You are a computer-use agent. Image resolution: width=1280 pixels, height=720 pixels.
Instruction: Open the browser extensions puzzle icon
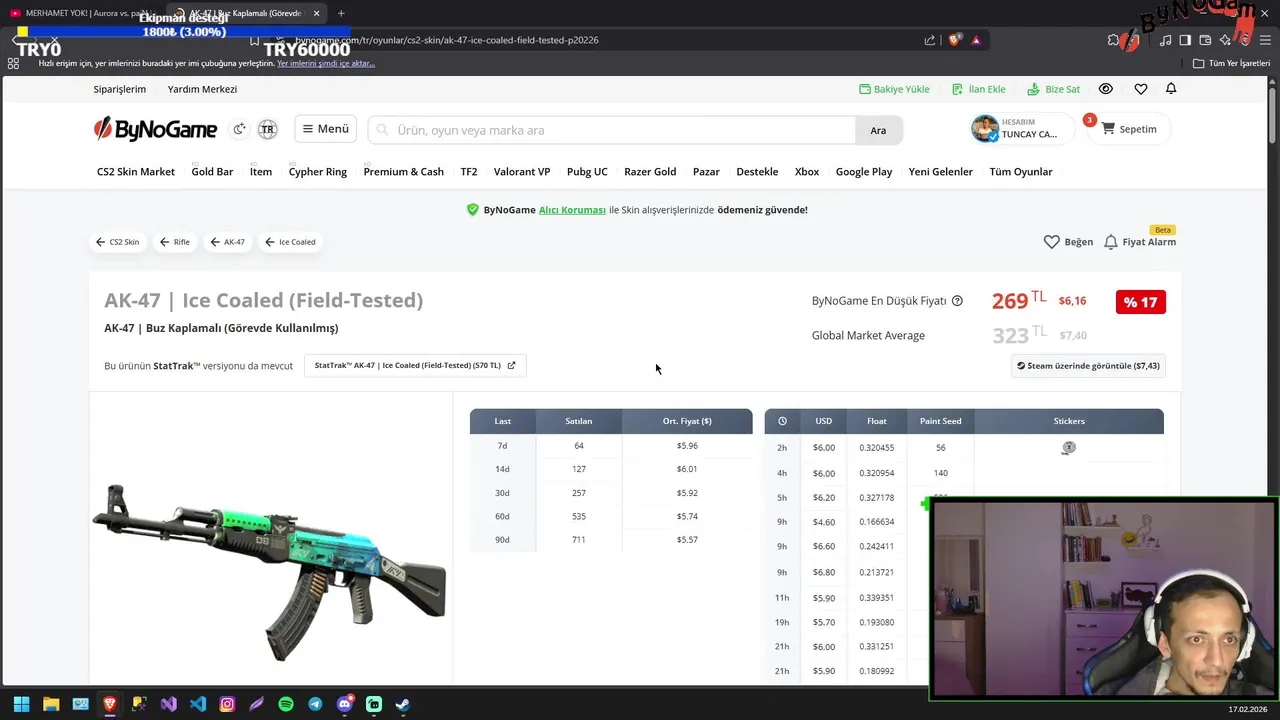[1113, 40]
